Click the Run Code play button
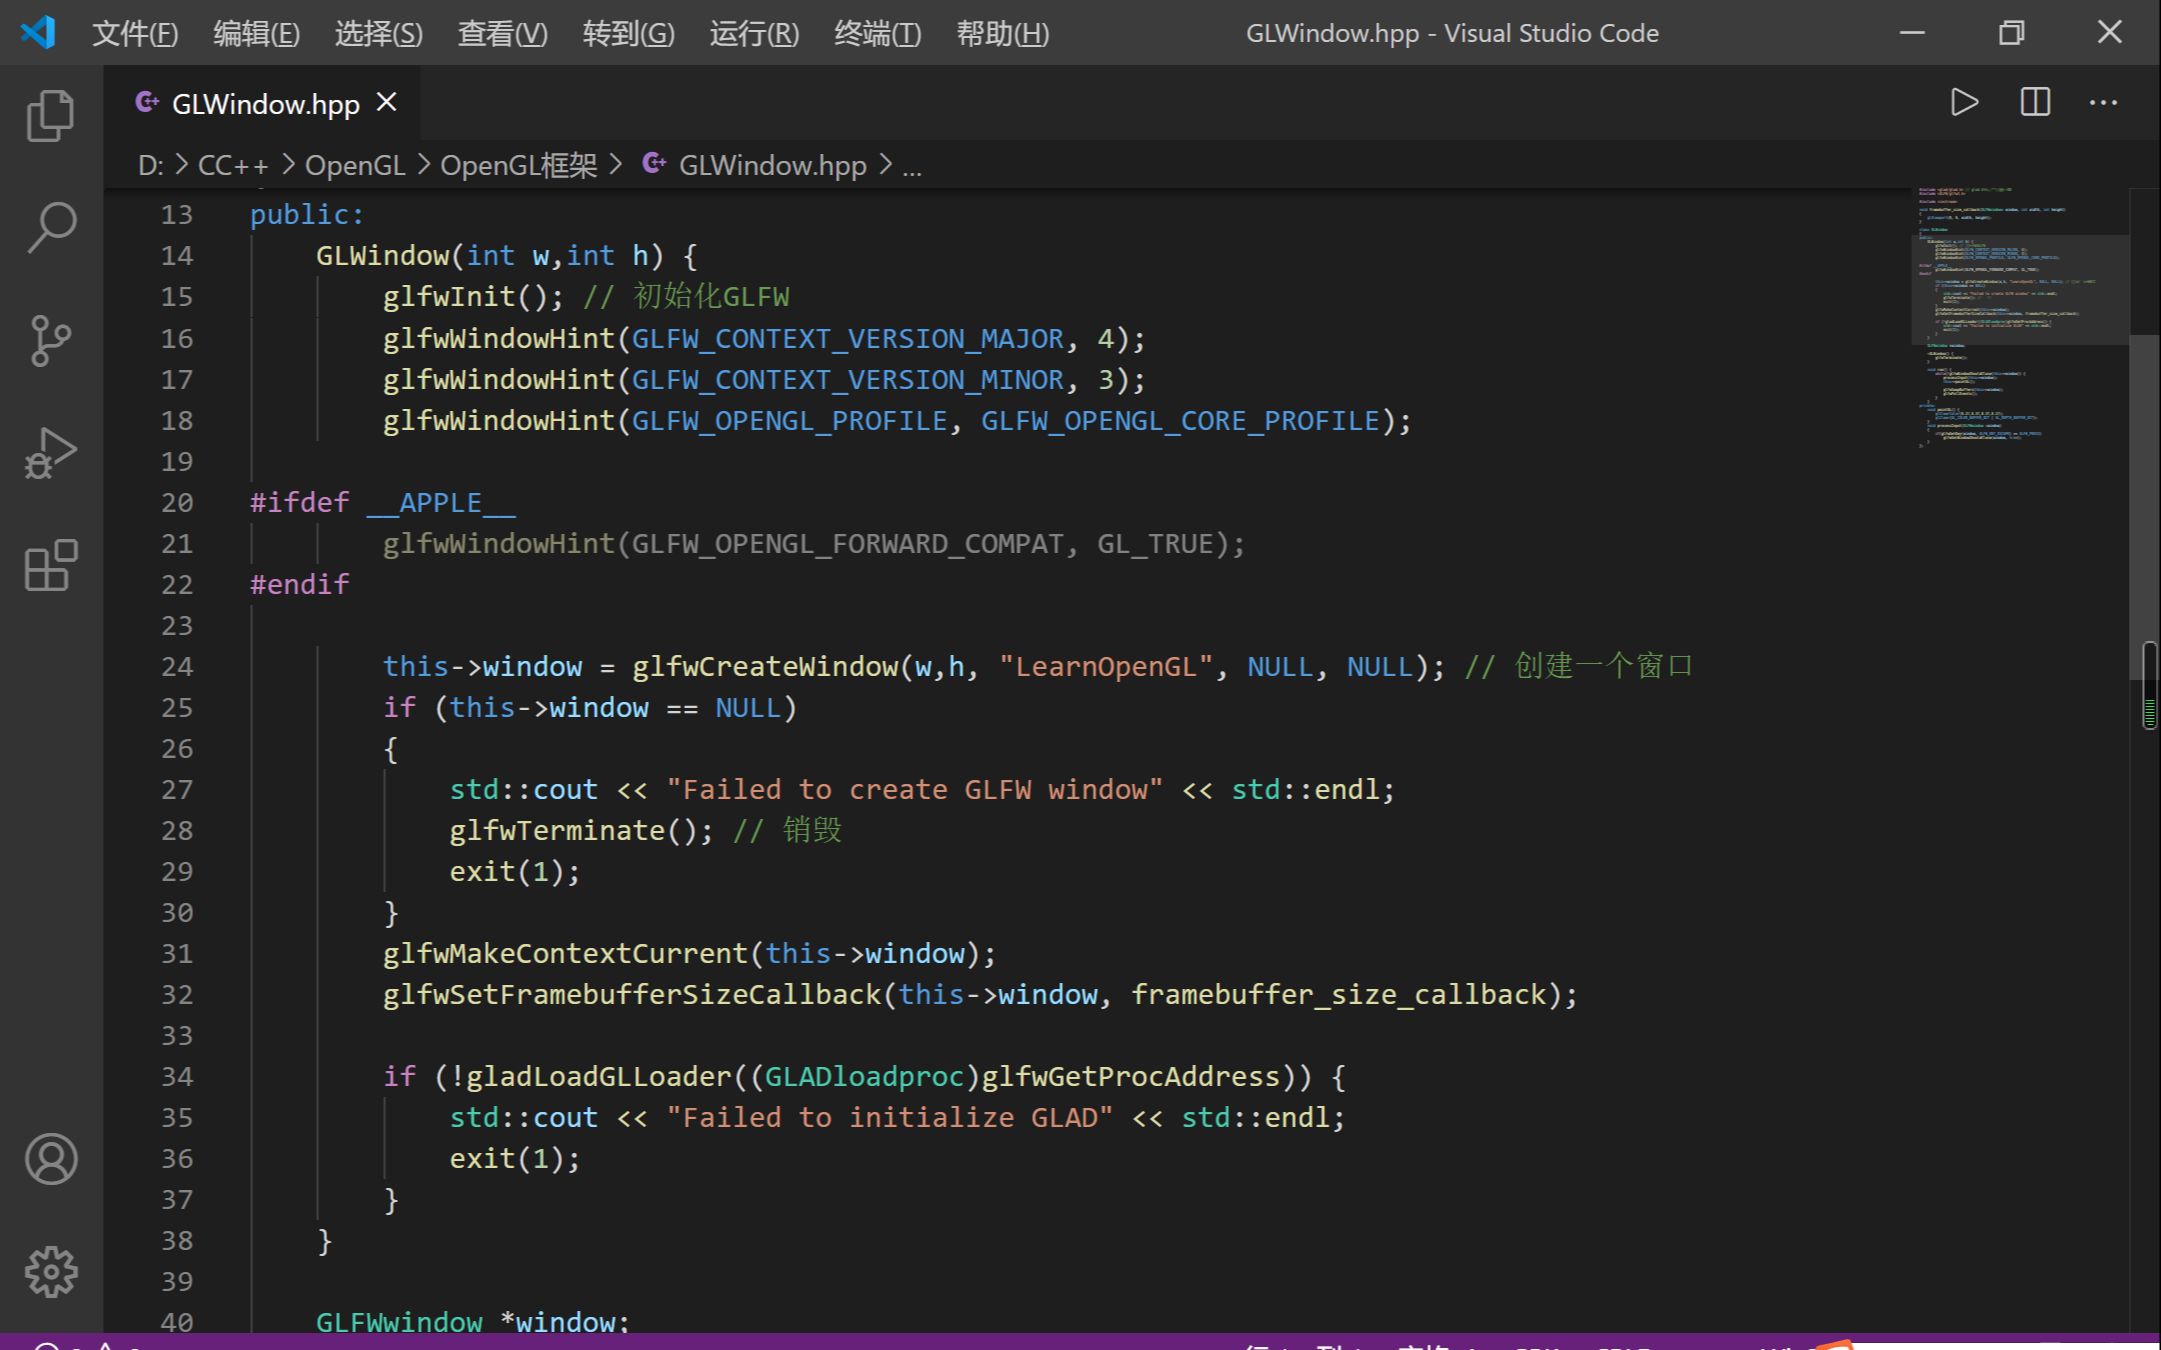This screenshot has height=1350, width=2161. click(x=1964, y=103)
